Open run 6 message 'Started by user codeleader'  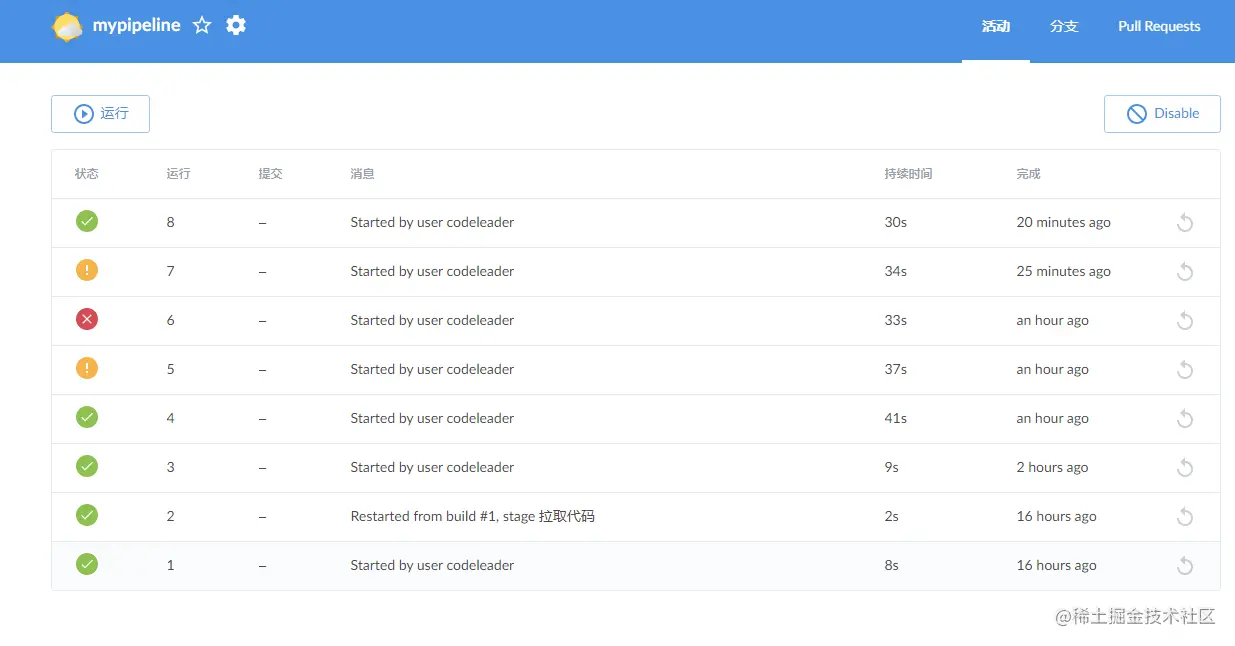tap(432, 320)
